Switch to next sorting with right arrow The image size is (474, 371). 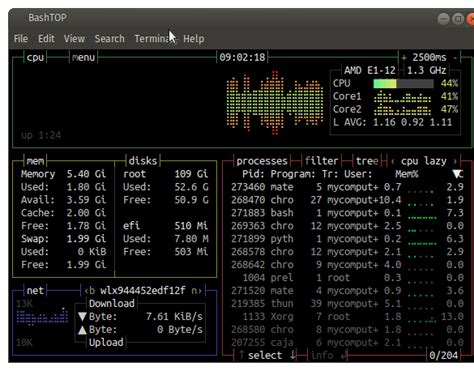click(x=455, y=161)
